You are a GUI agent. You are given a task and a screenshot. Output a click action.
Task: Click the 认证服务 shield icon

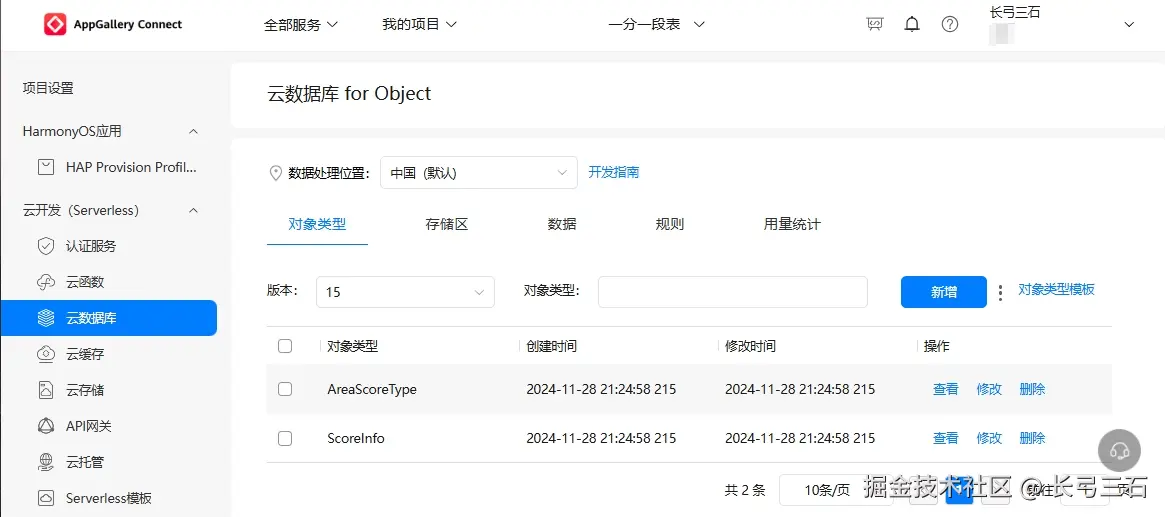pyautogui.click(x=46, y=246)
